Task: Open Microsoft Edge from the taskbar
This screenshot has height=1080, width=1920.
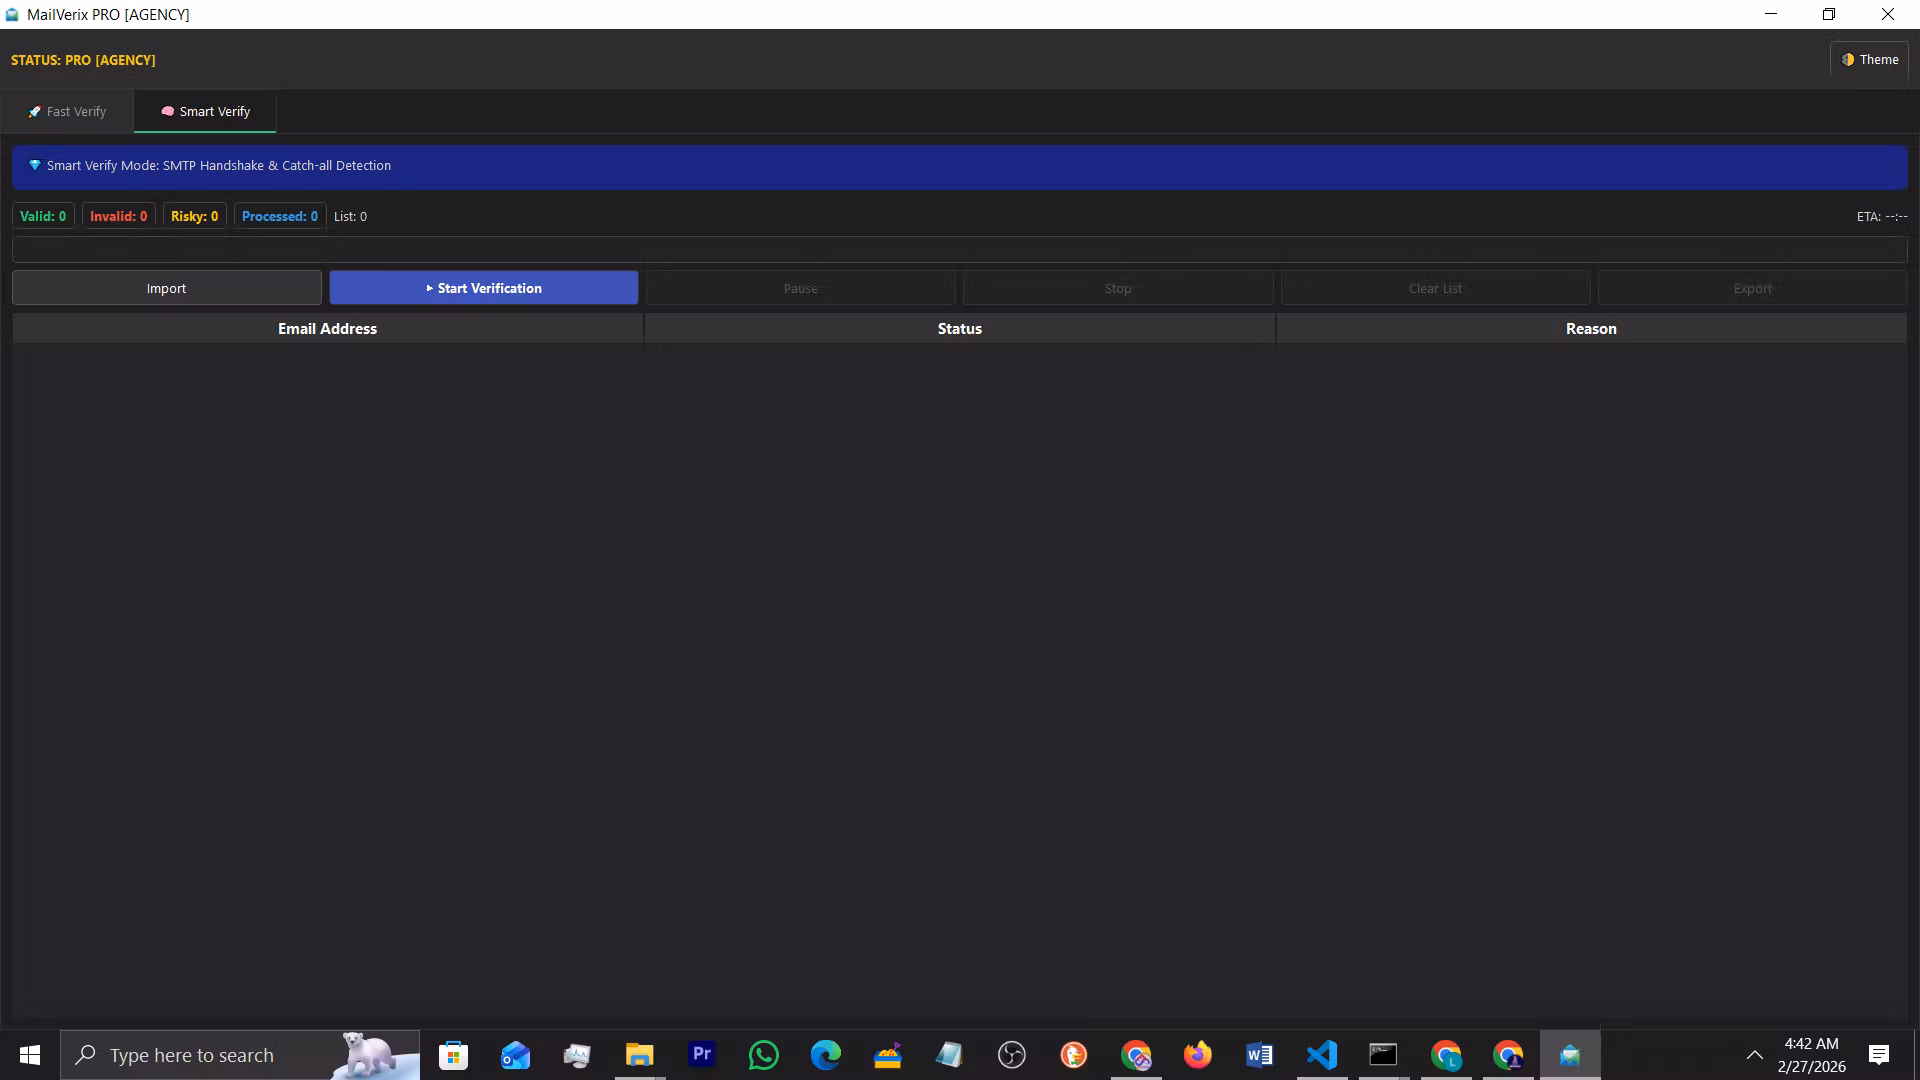Action: [826, 1055]
